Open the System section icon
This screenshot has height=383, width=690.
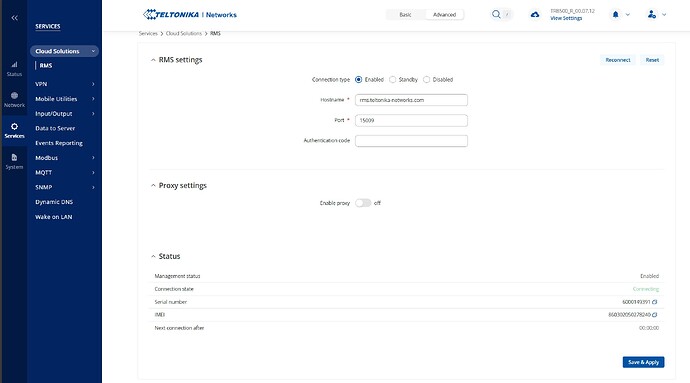pyautogui.click(x=15, y=157)
